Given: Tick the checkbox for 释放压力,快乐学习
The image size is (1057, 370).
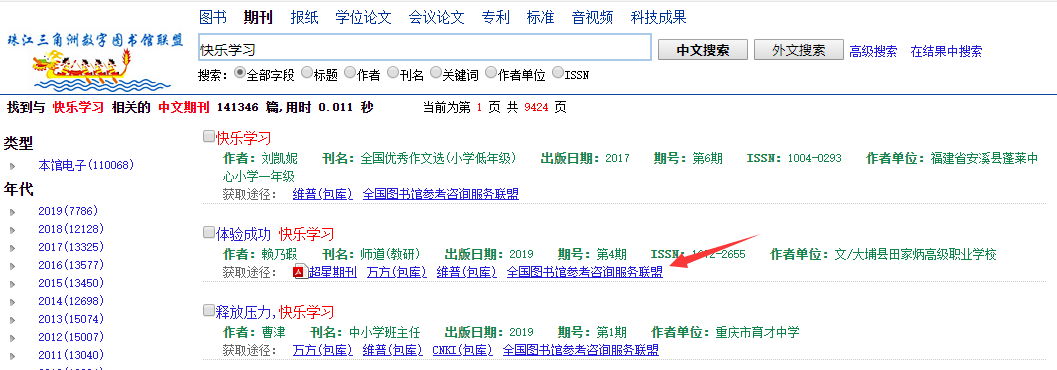Looking at the screenshot, I should [x=209, y=311].
